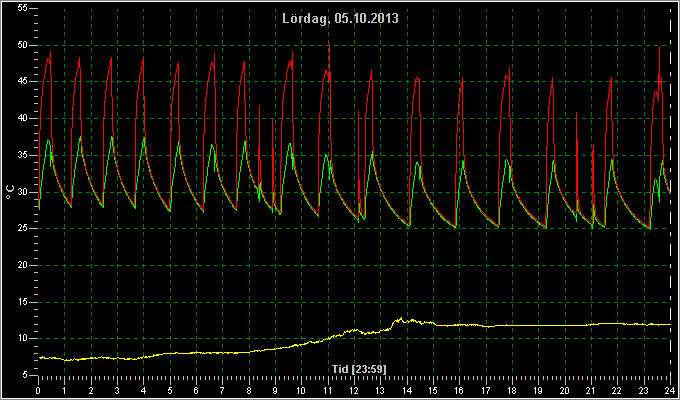Select hour 12 on the time axis

click(x=354, y=390)
